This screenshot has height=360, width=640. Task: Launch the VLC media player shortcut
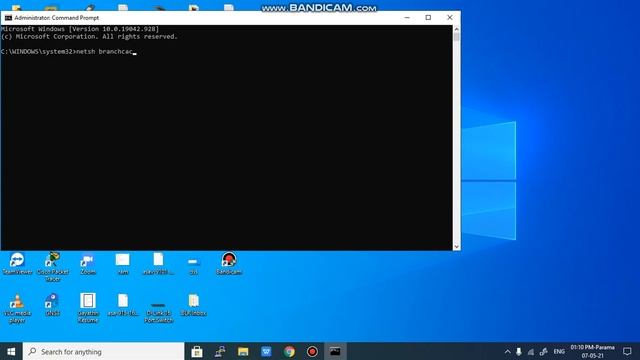[x=17, y=308]
